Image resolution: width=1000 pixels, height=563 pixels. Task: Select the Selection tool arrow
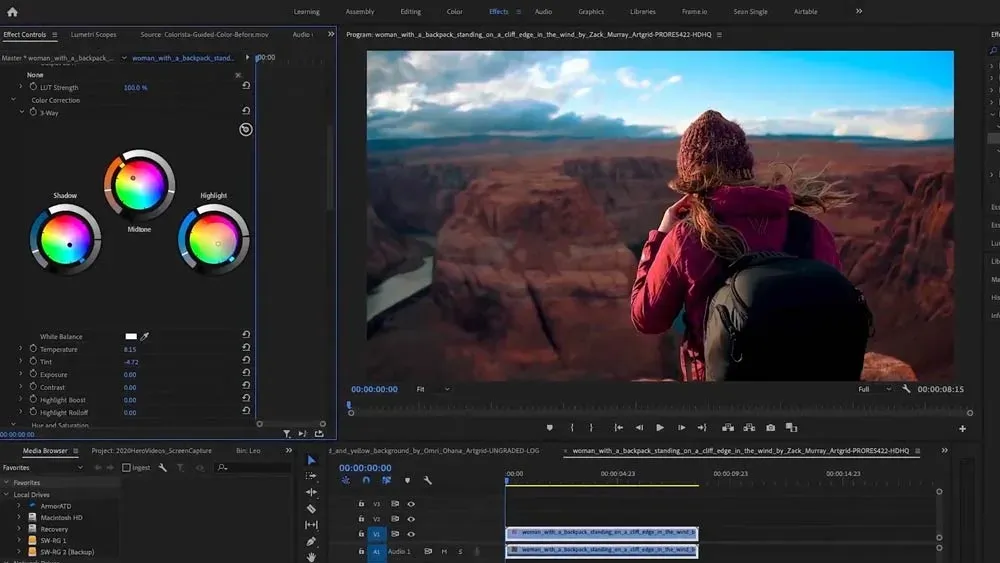click(x=311, y=460)
